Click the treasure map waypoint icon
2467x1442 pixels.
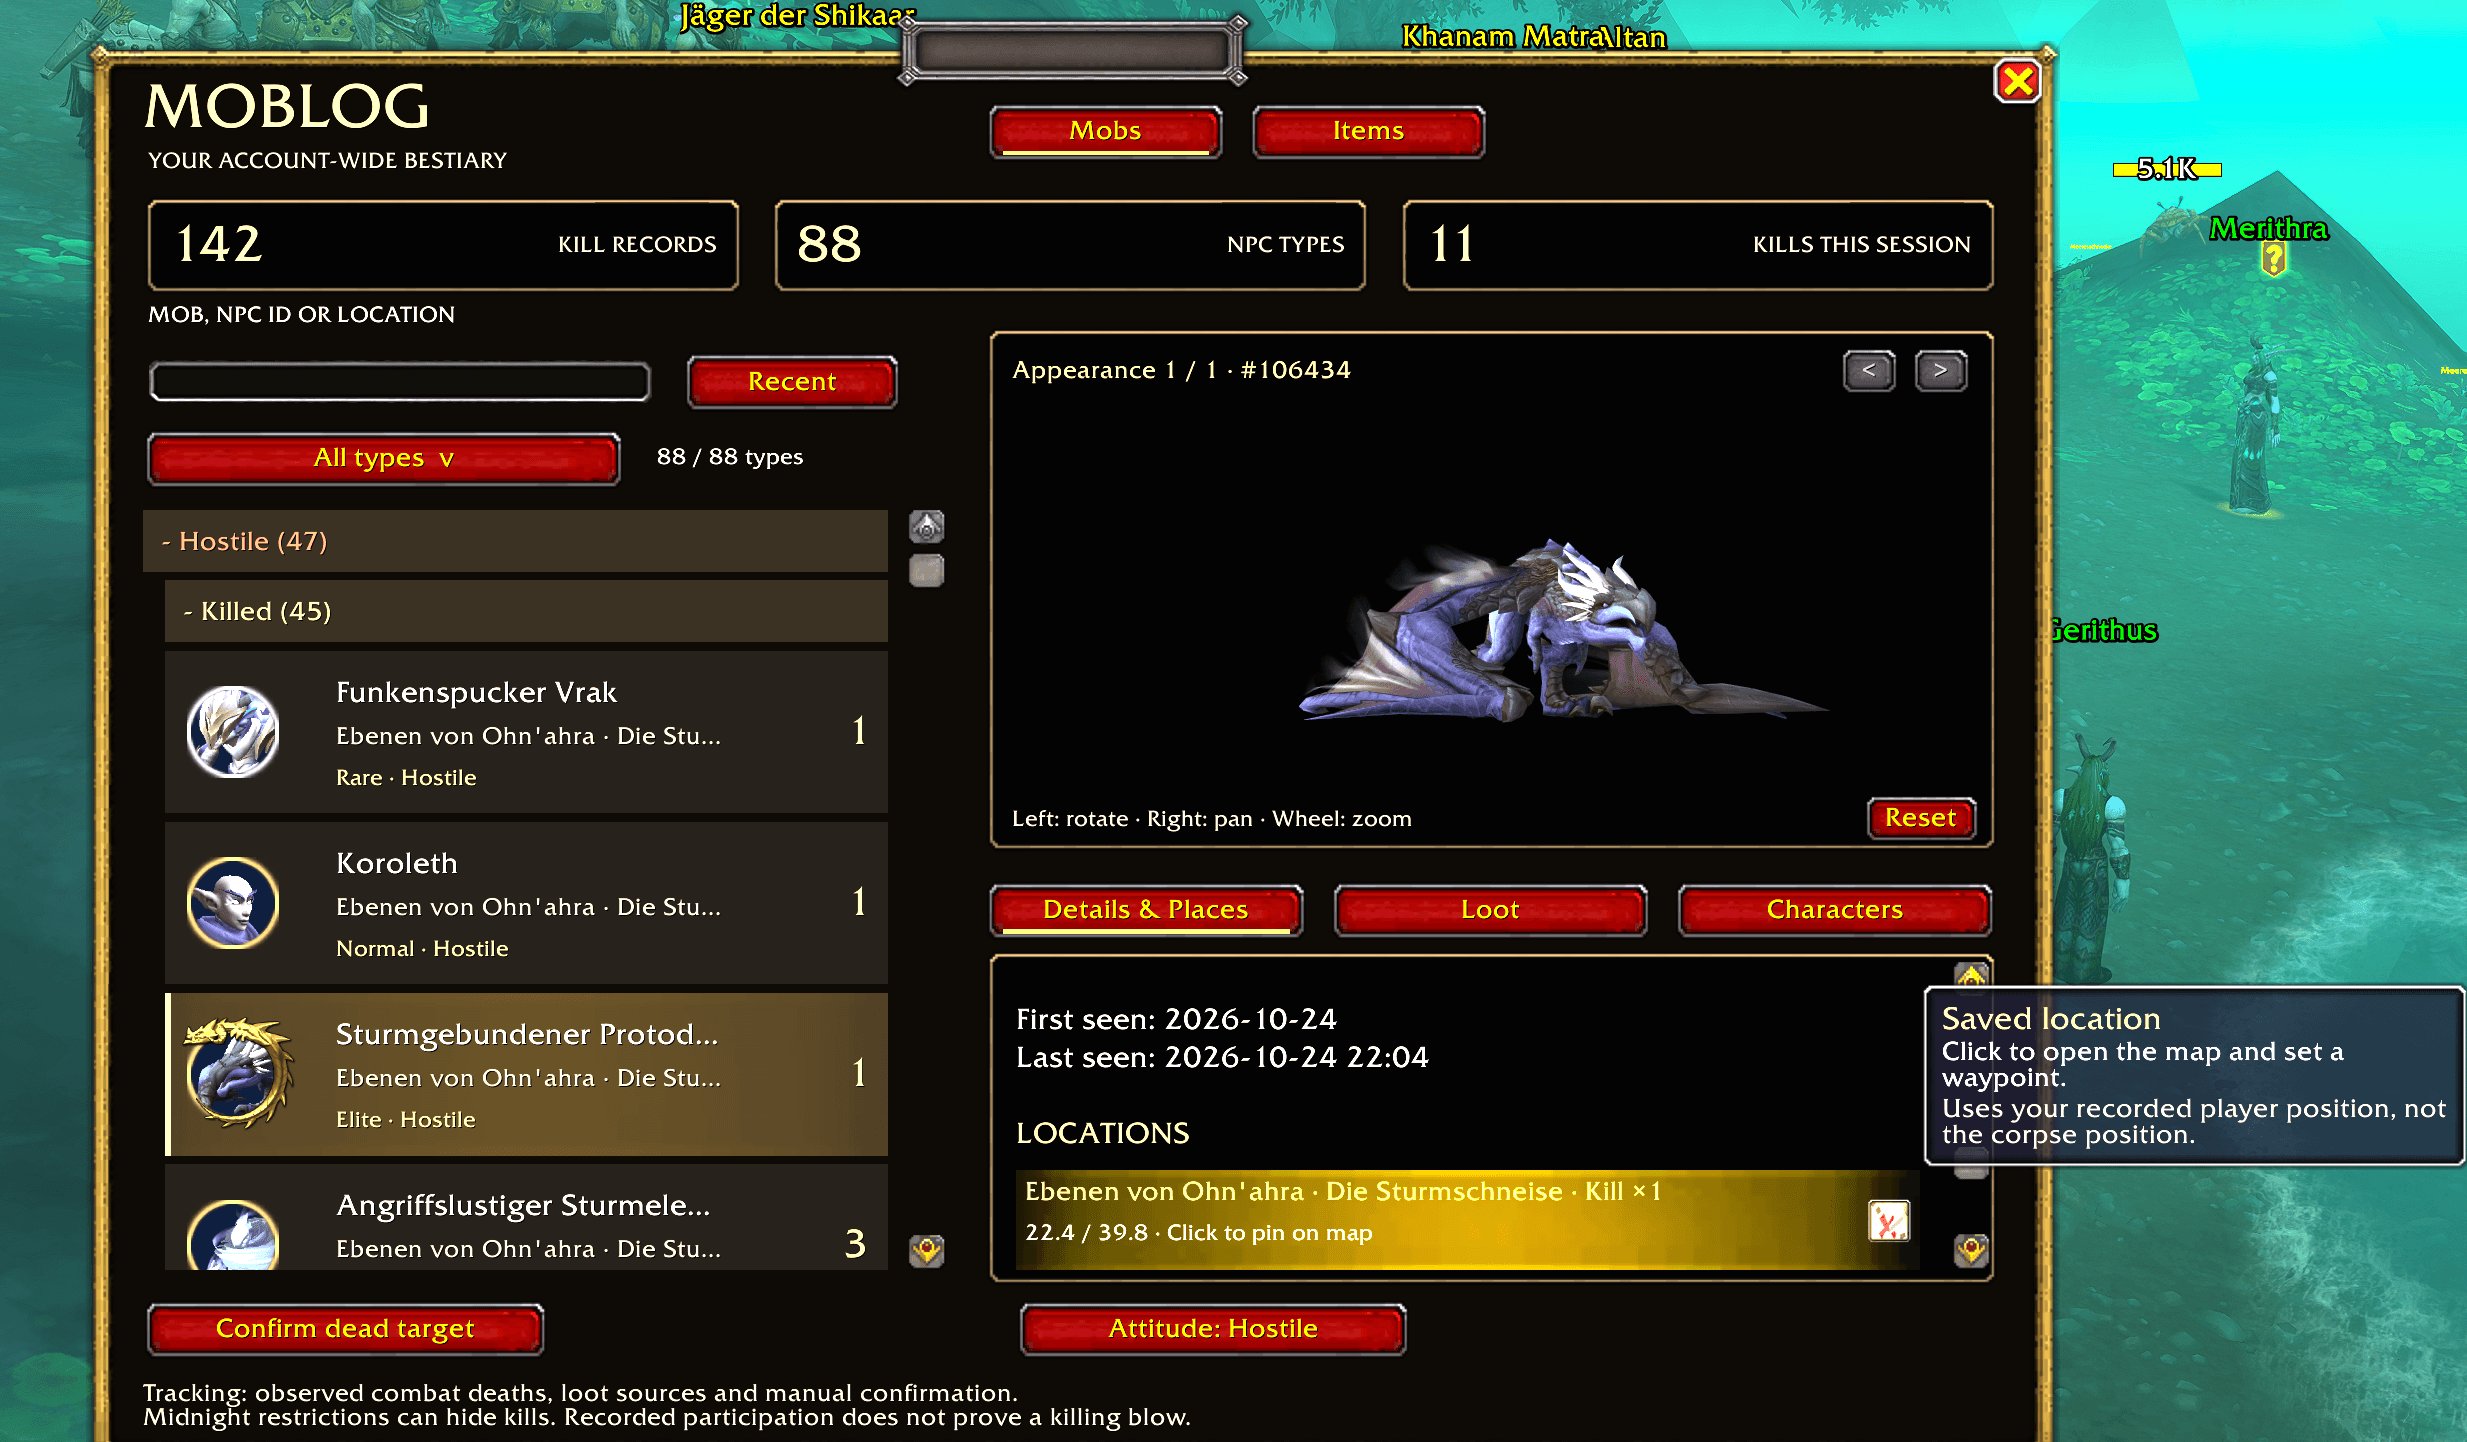point(1888,1221)
